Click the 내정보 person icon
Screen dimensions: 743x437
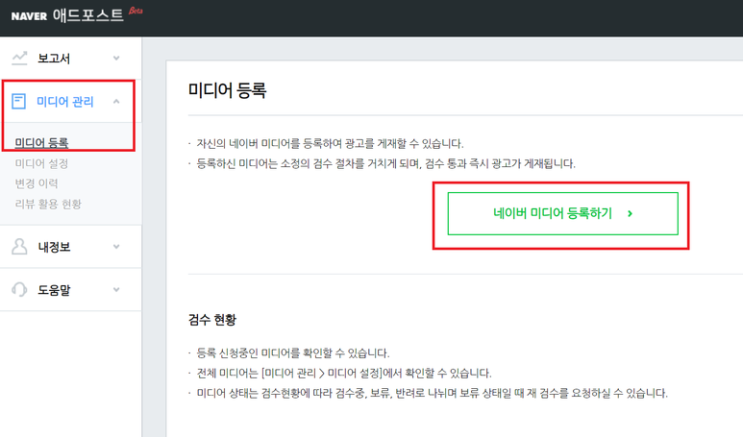click(19, 246)
